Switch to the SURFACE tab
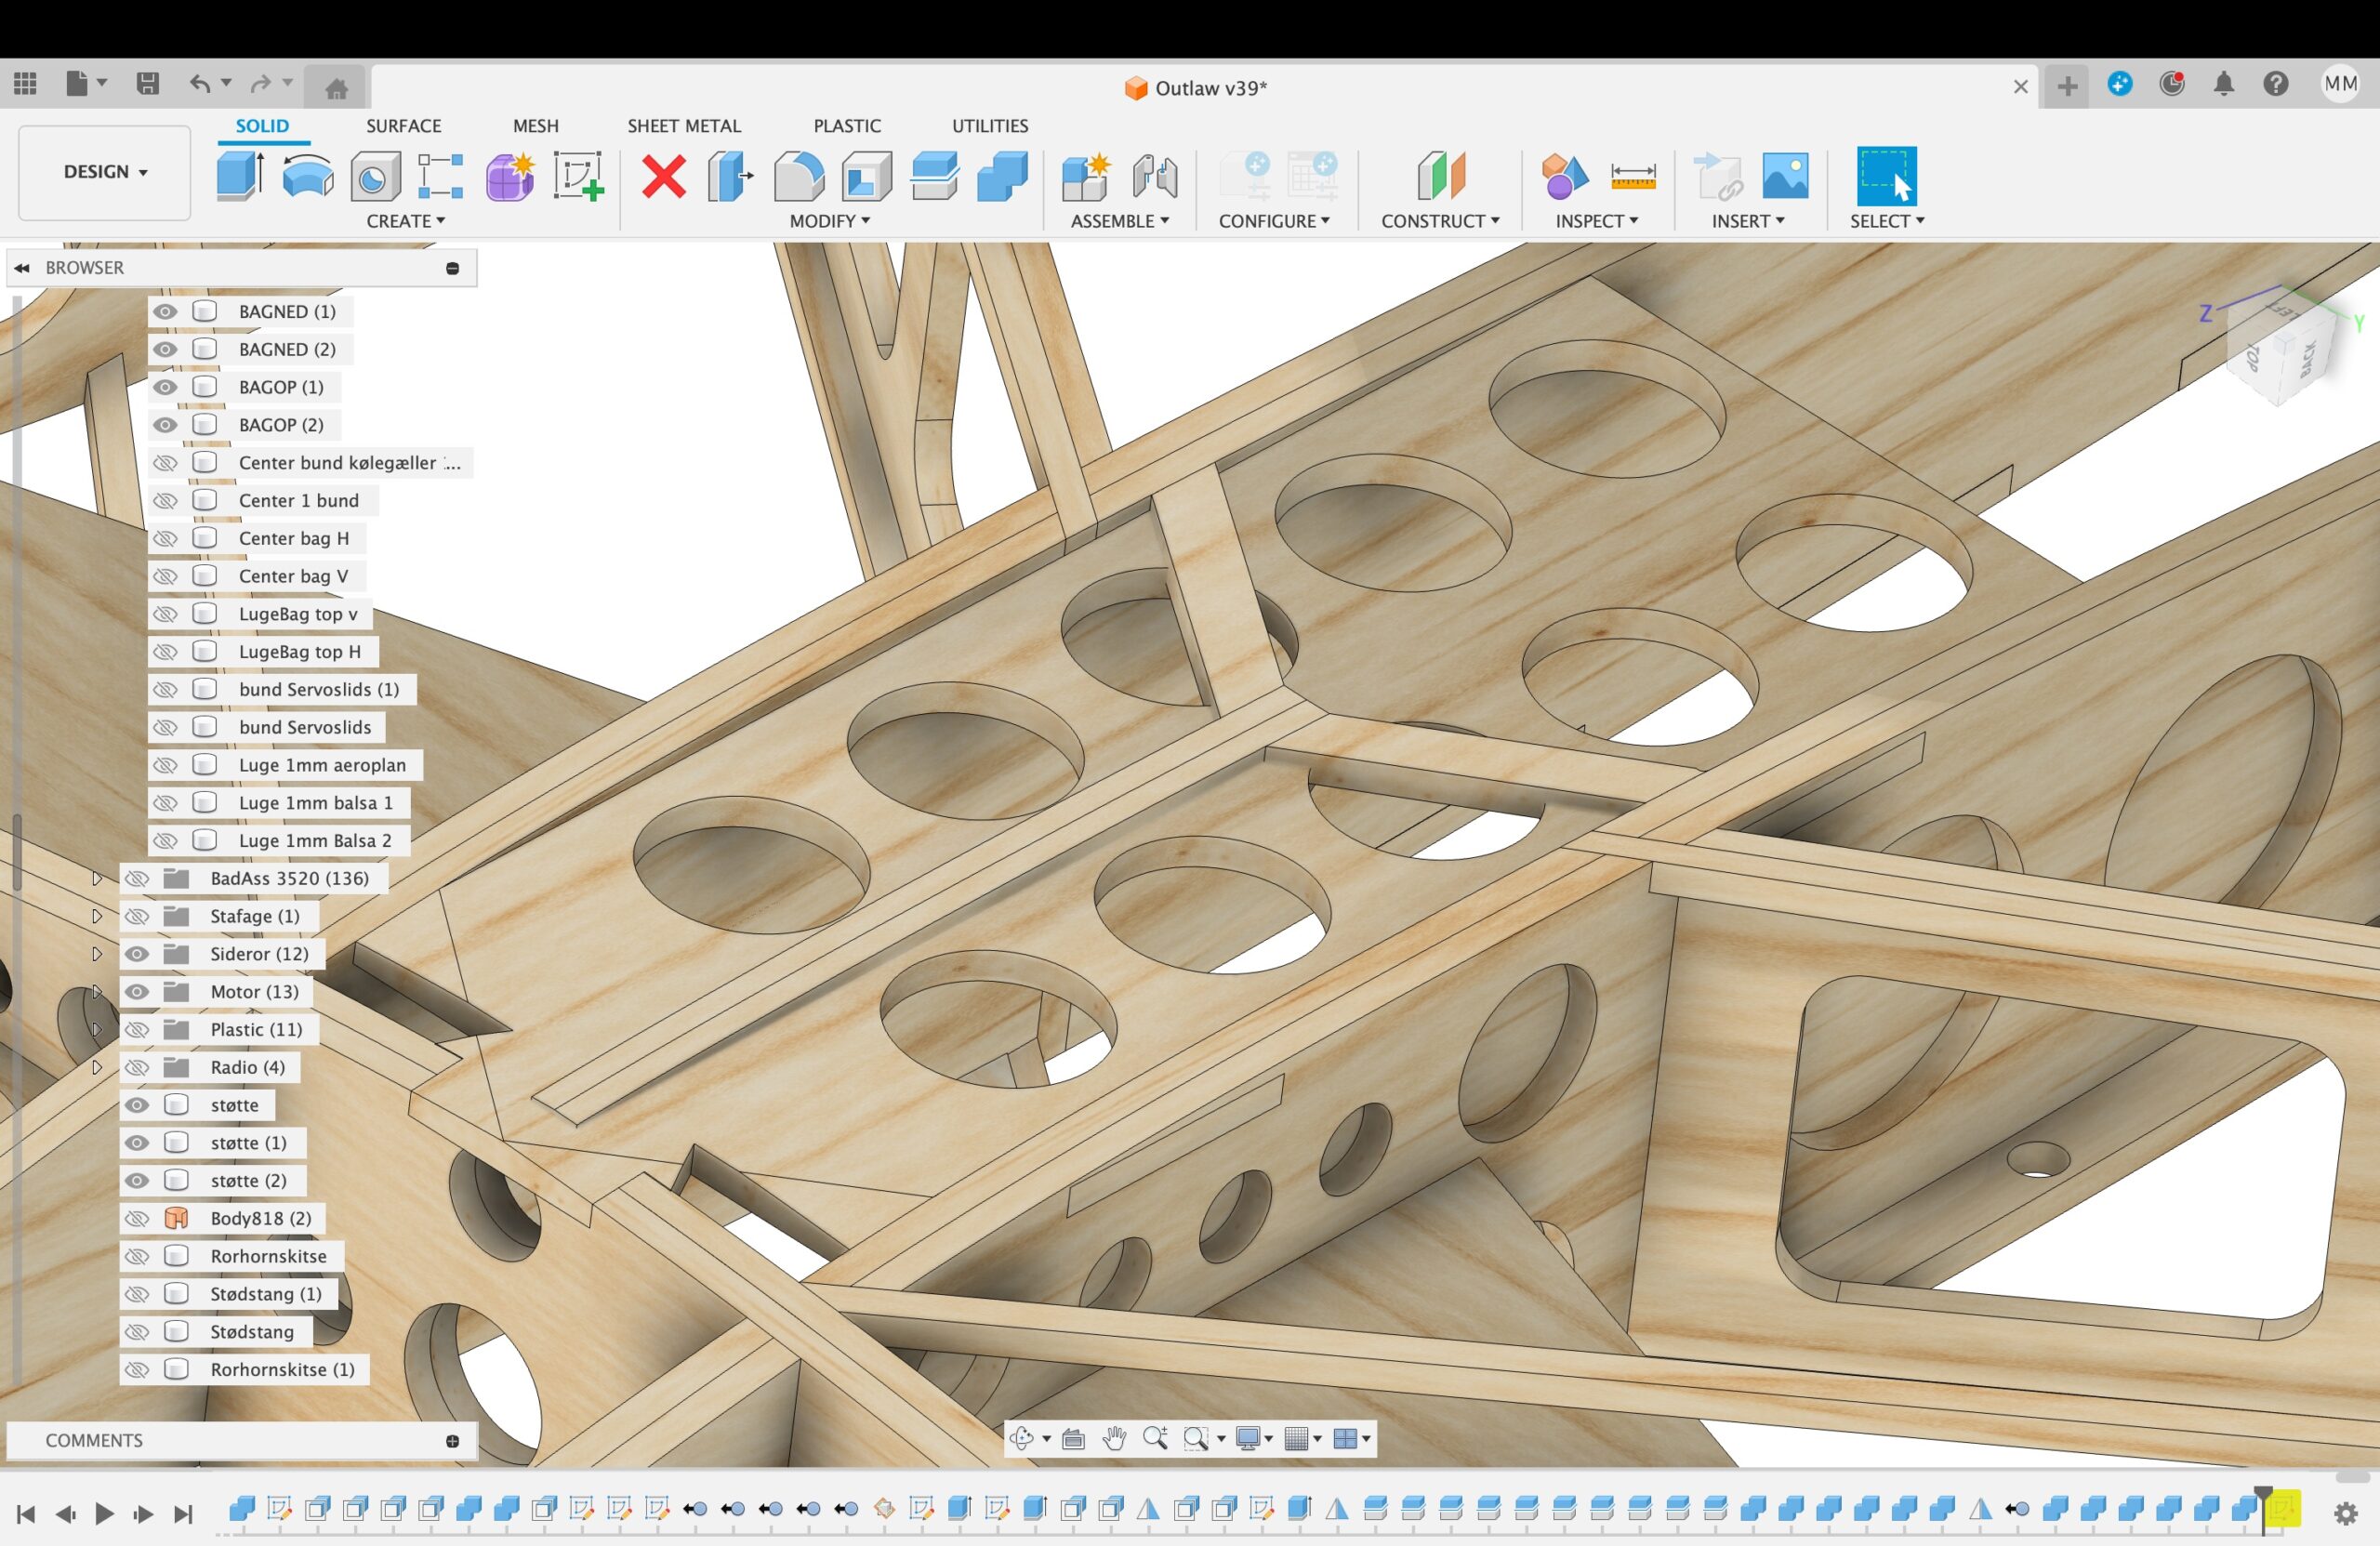Screen dimensions: 2380x1546 tap(403, 126)
